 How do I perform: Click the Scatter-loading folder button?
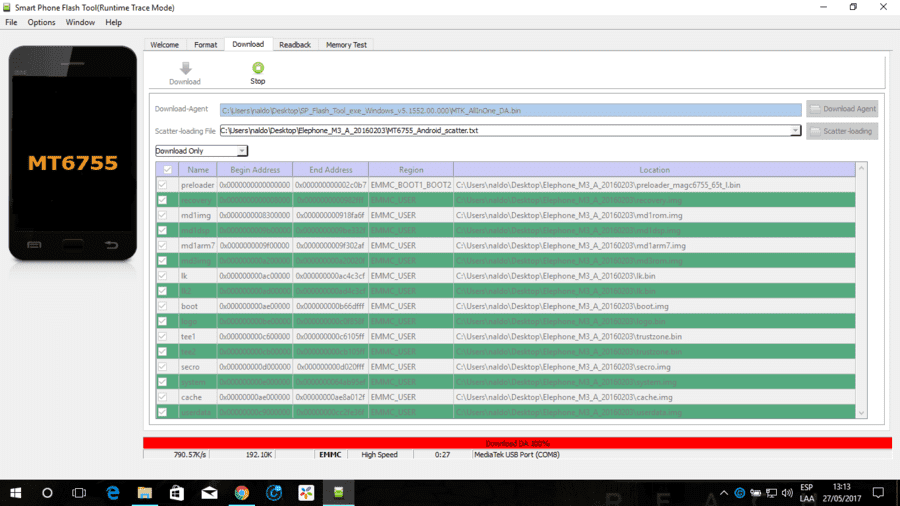[x=842, y=131]
